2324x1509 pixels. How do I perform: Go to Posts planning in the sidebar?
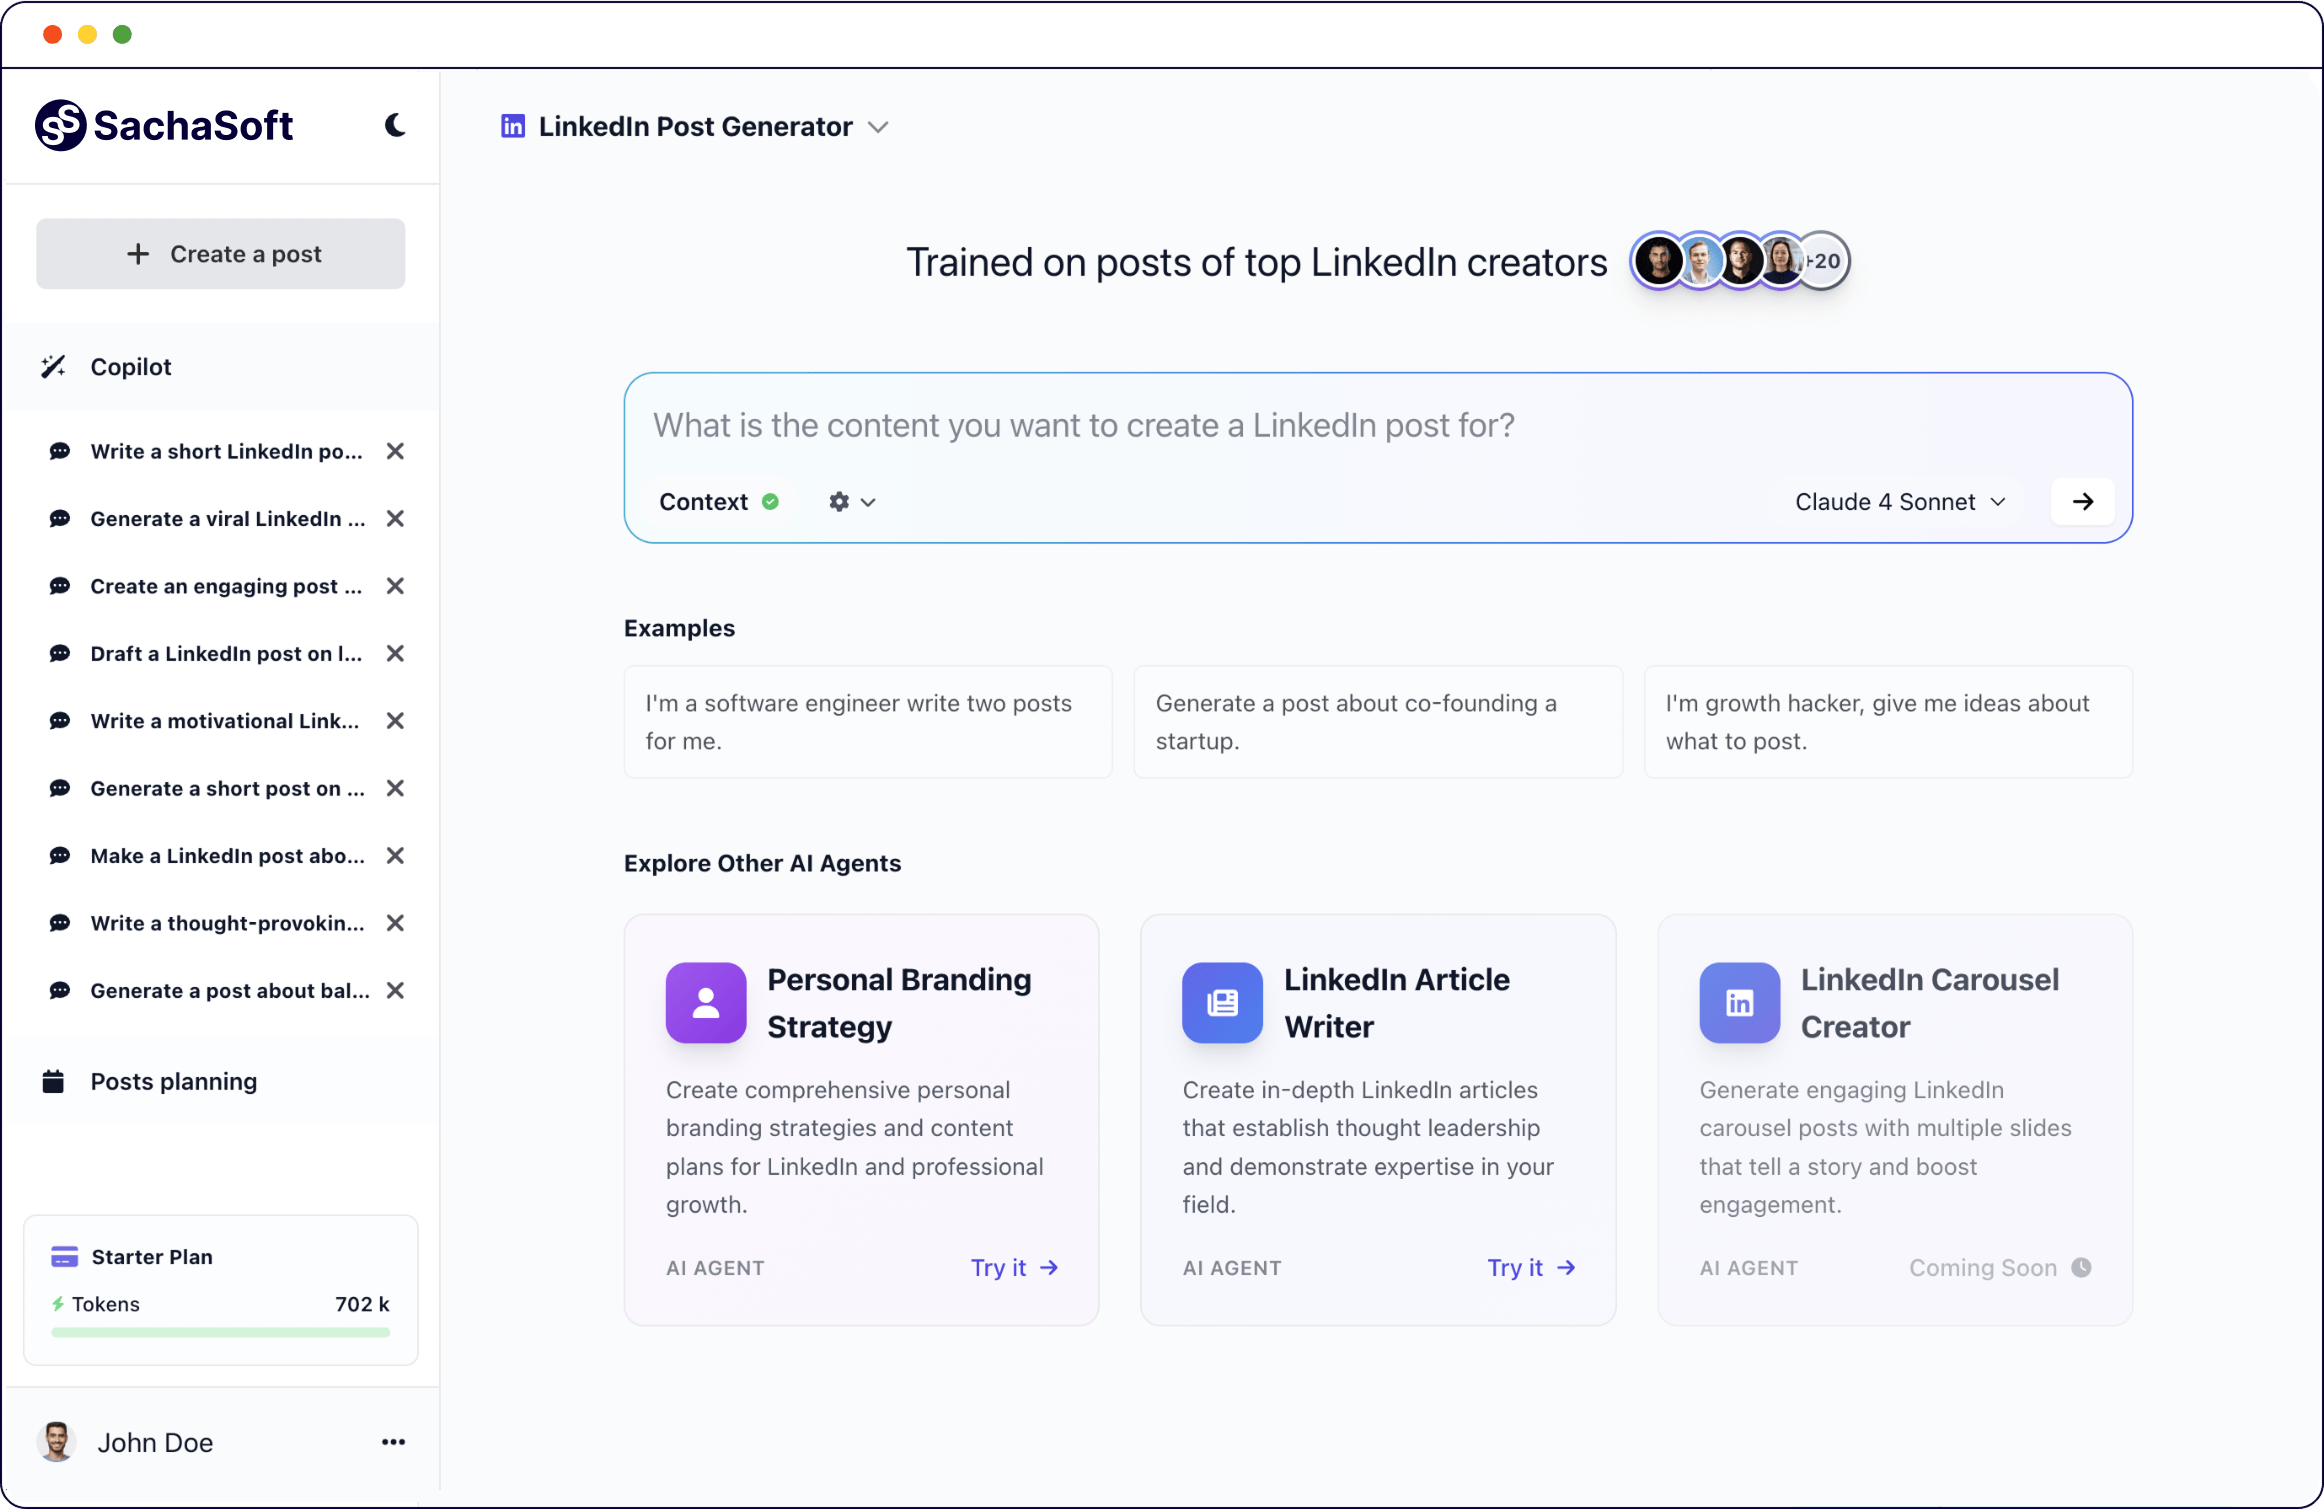click(x=173, y=1082)
